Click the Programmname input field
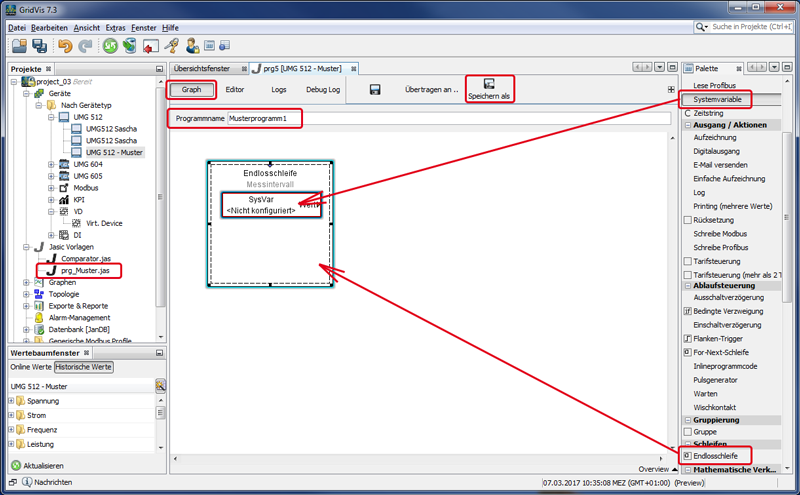 tap(448, 118)
